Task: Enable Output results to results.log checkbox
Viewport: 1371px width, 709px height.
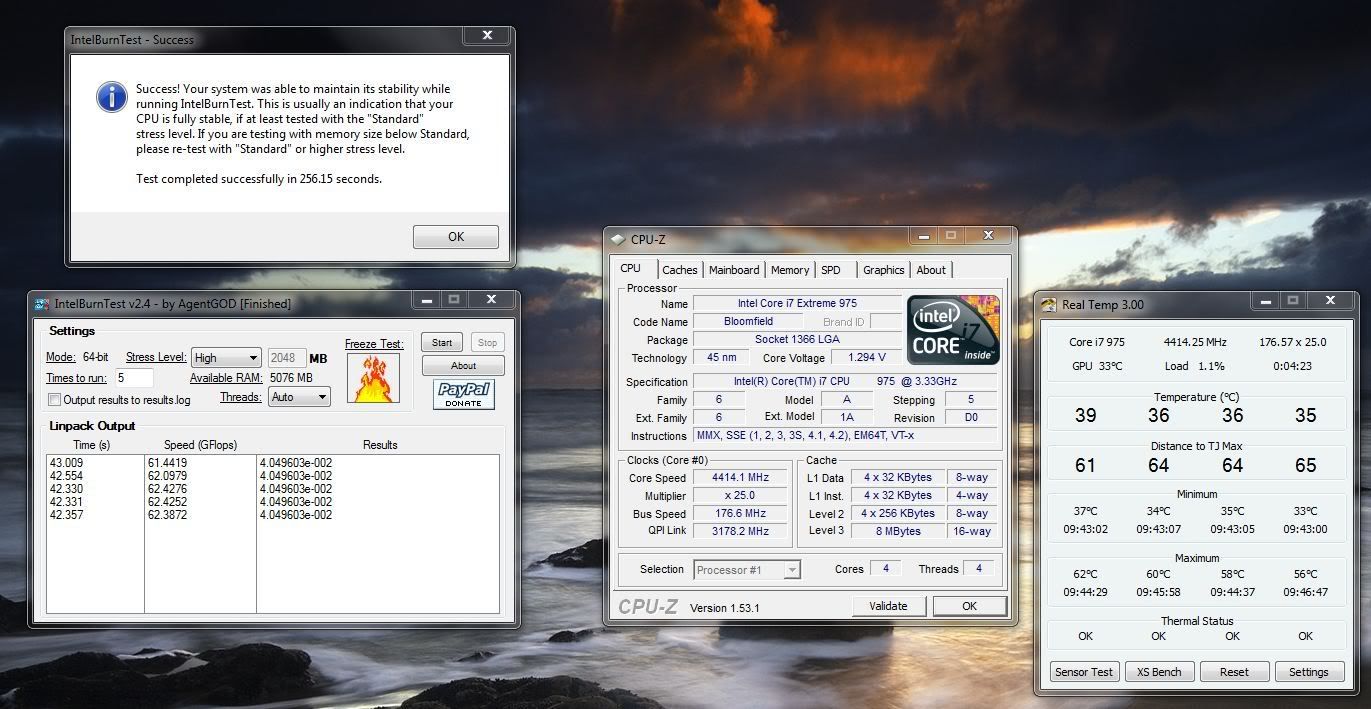Action: coord(55,400)
